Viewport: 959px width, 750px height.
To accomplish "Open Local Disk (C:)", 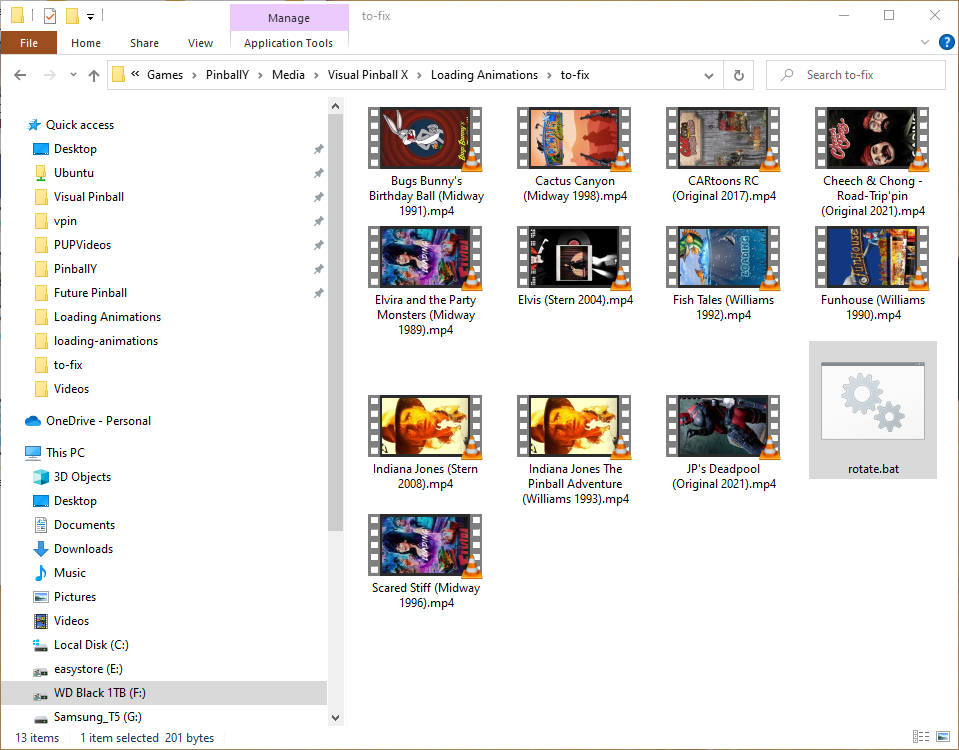I will coord(91,645).
